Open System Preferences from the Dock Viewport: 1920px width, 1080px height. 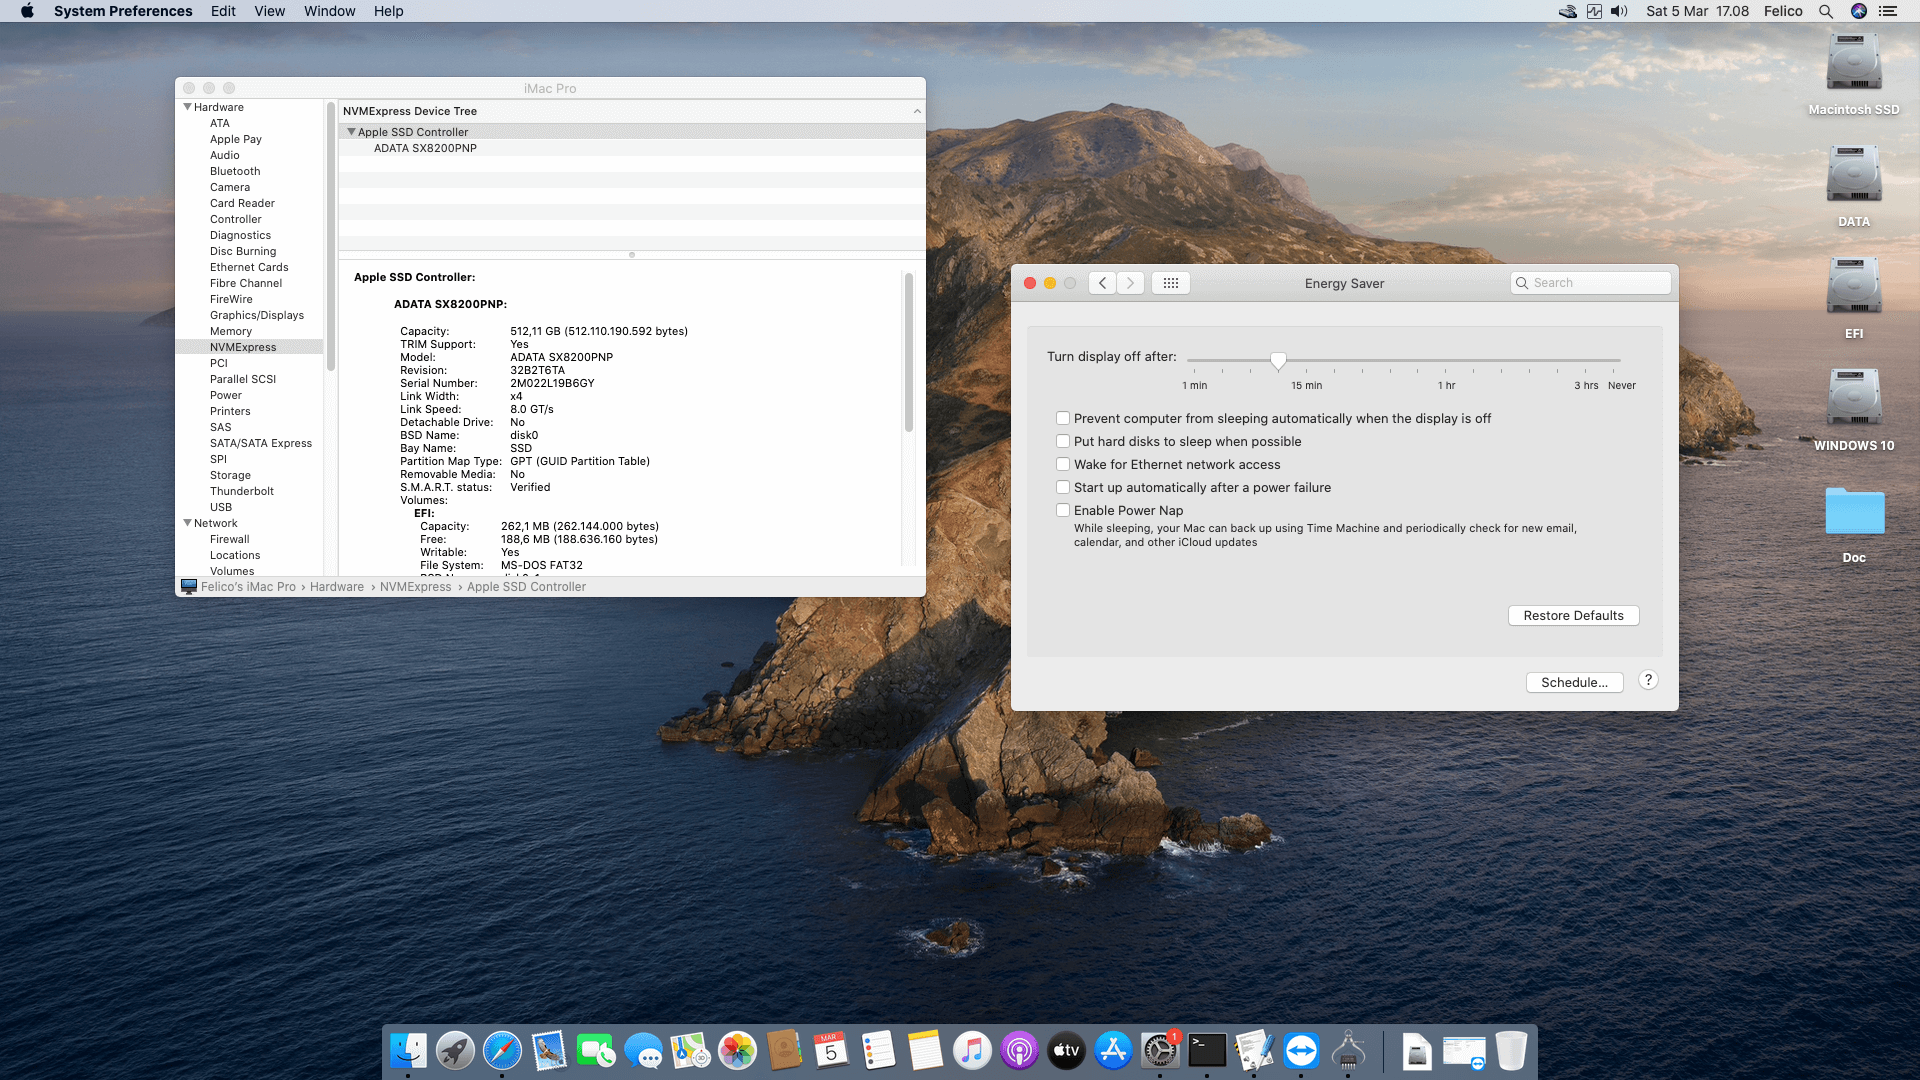point(1160,1051)
